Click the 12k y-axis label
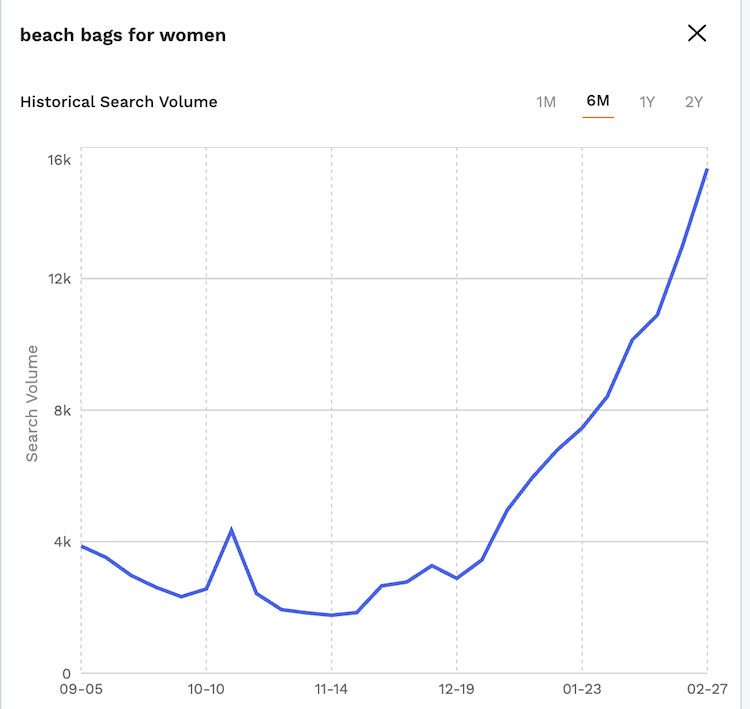The image size is (750, 709). tap(59, 279)
